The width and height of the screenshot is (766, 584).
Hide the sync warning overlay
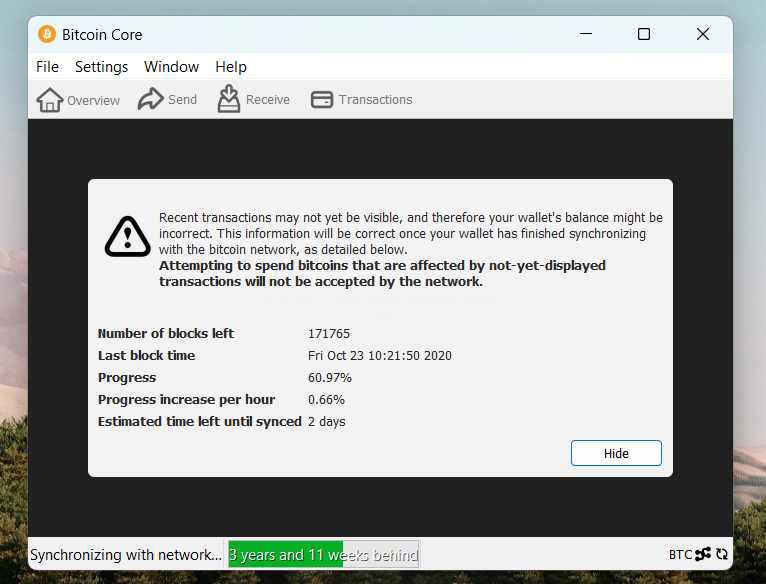[x=616, y=453]
